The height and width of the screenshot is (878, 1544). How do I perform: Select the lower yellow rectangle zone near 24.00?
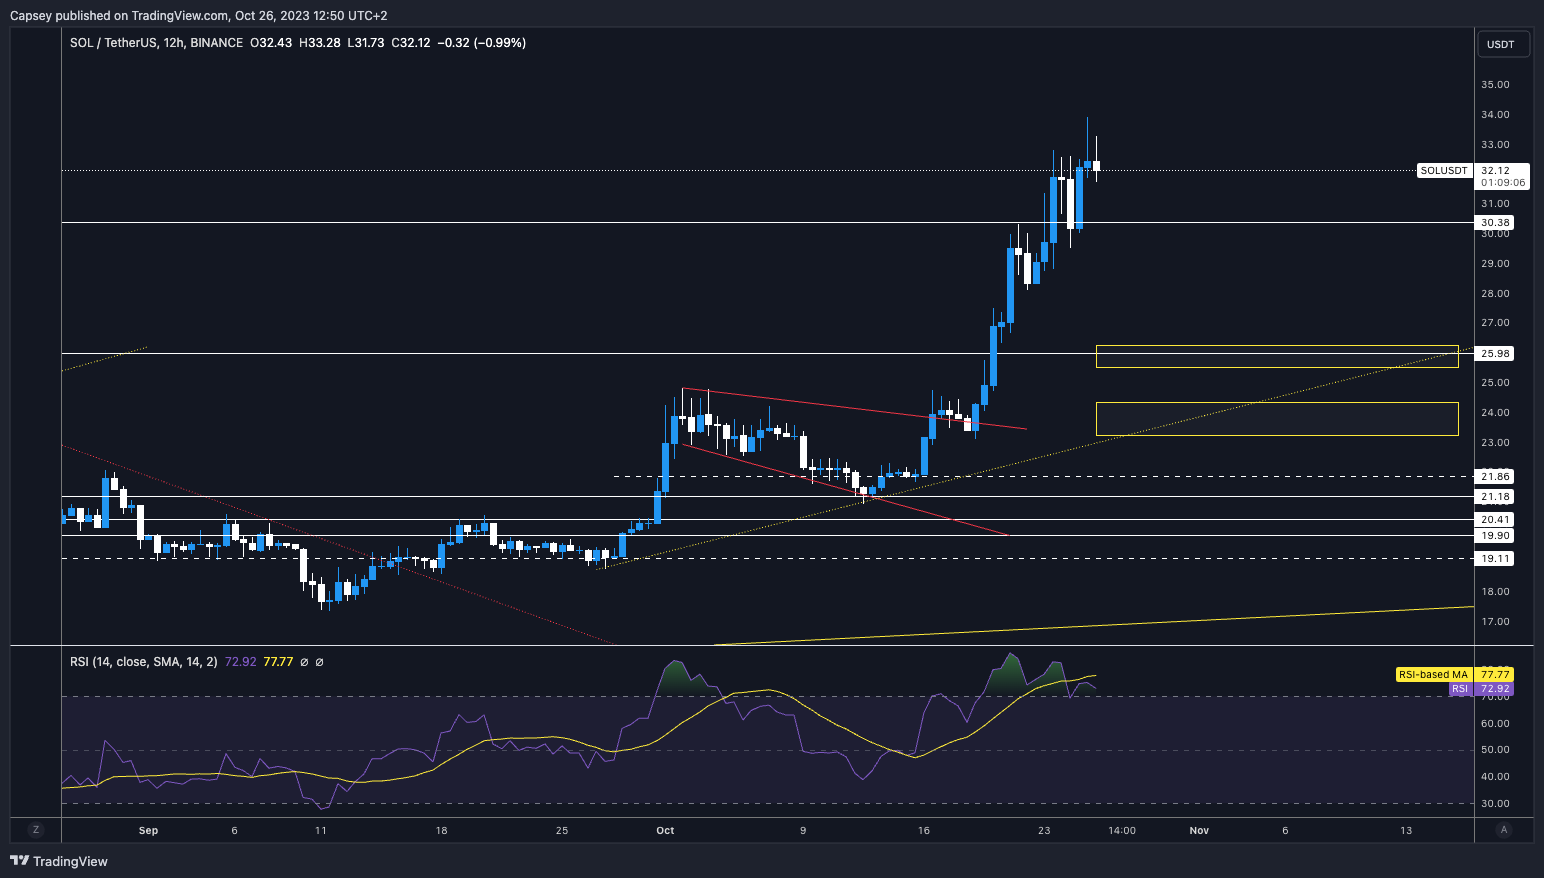[x=1277, y=419]
